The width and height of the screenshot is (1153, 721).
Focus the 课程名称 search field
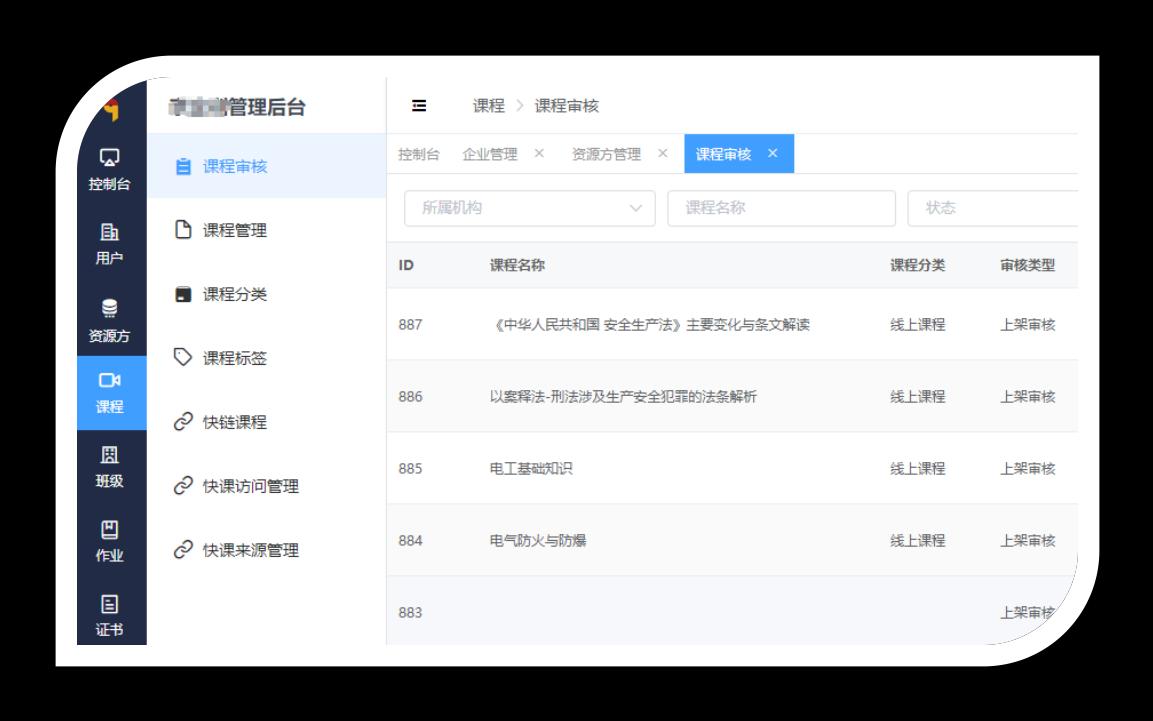pyautogui.click(x=782, y=208)
